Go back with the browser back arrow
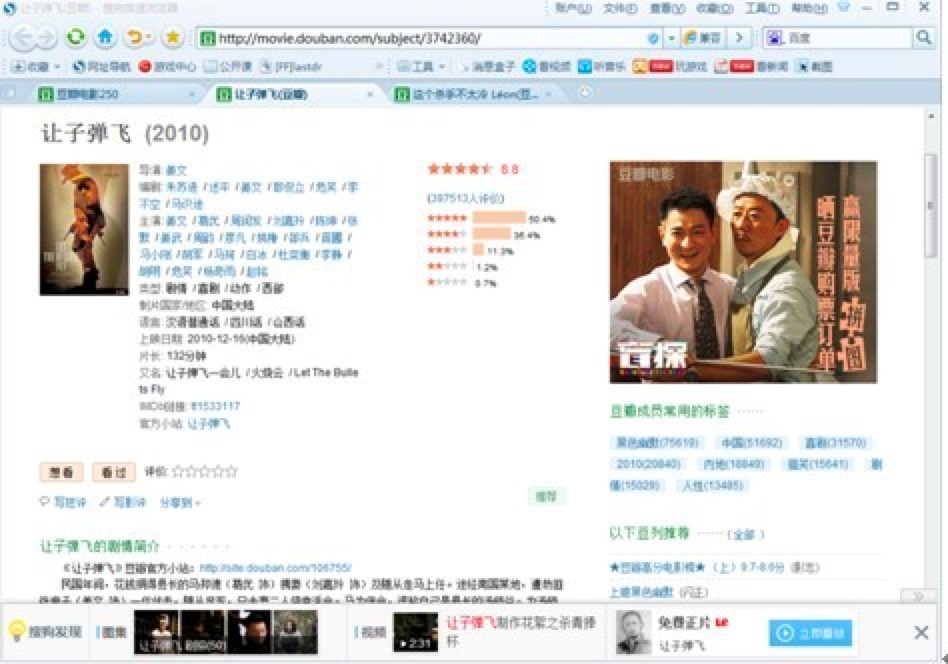Viewport: 948px width, 664px height. (22, 38)
